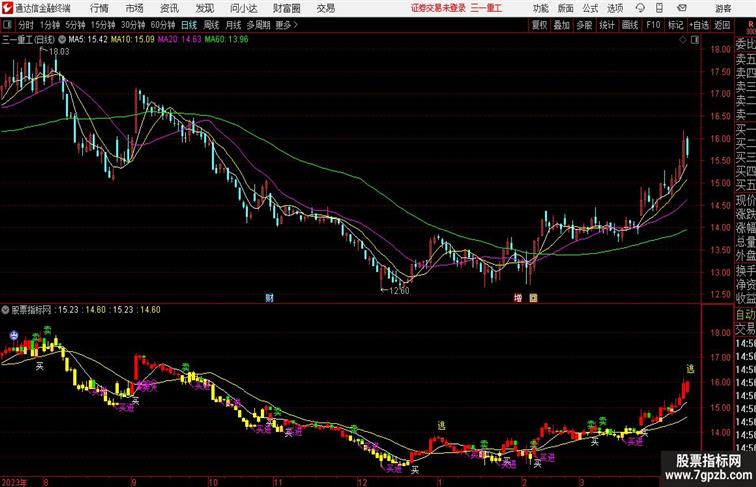Open the 画线 drawing tools

coord(630,25)
